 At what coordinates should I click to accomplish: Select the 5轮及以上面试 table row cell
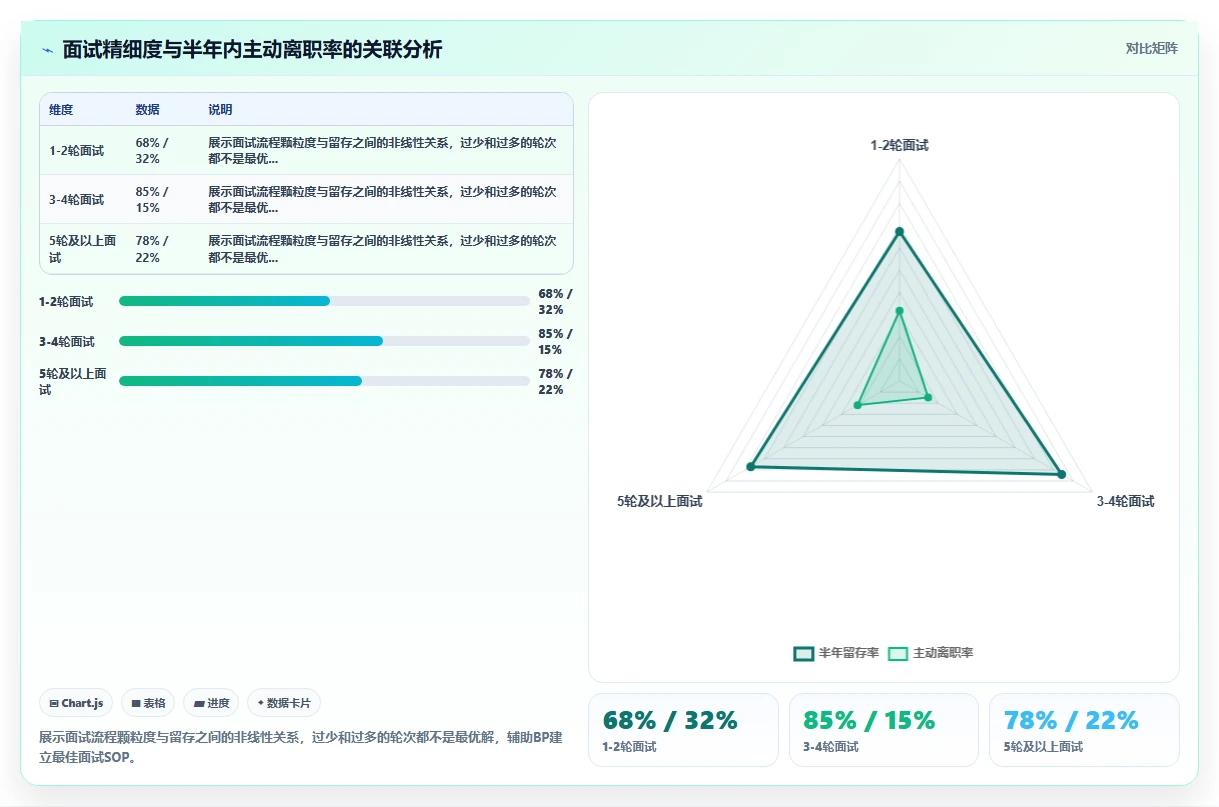tap(82, 249)
